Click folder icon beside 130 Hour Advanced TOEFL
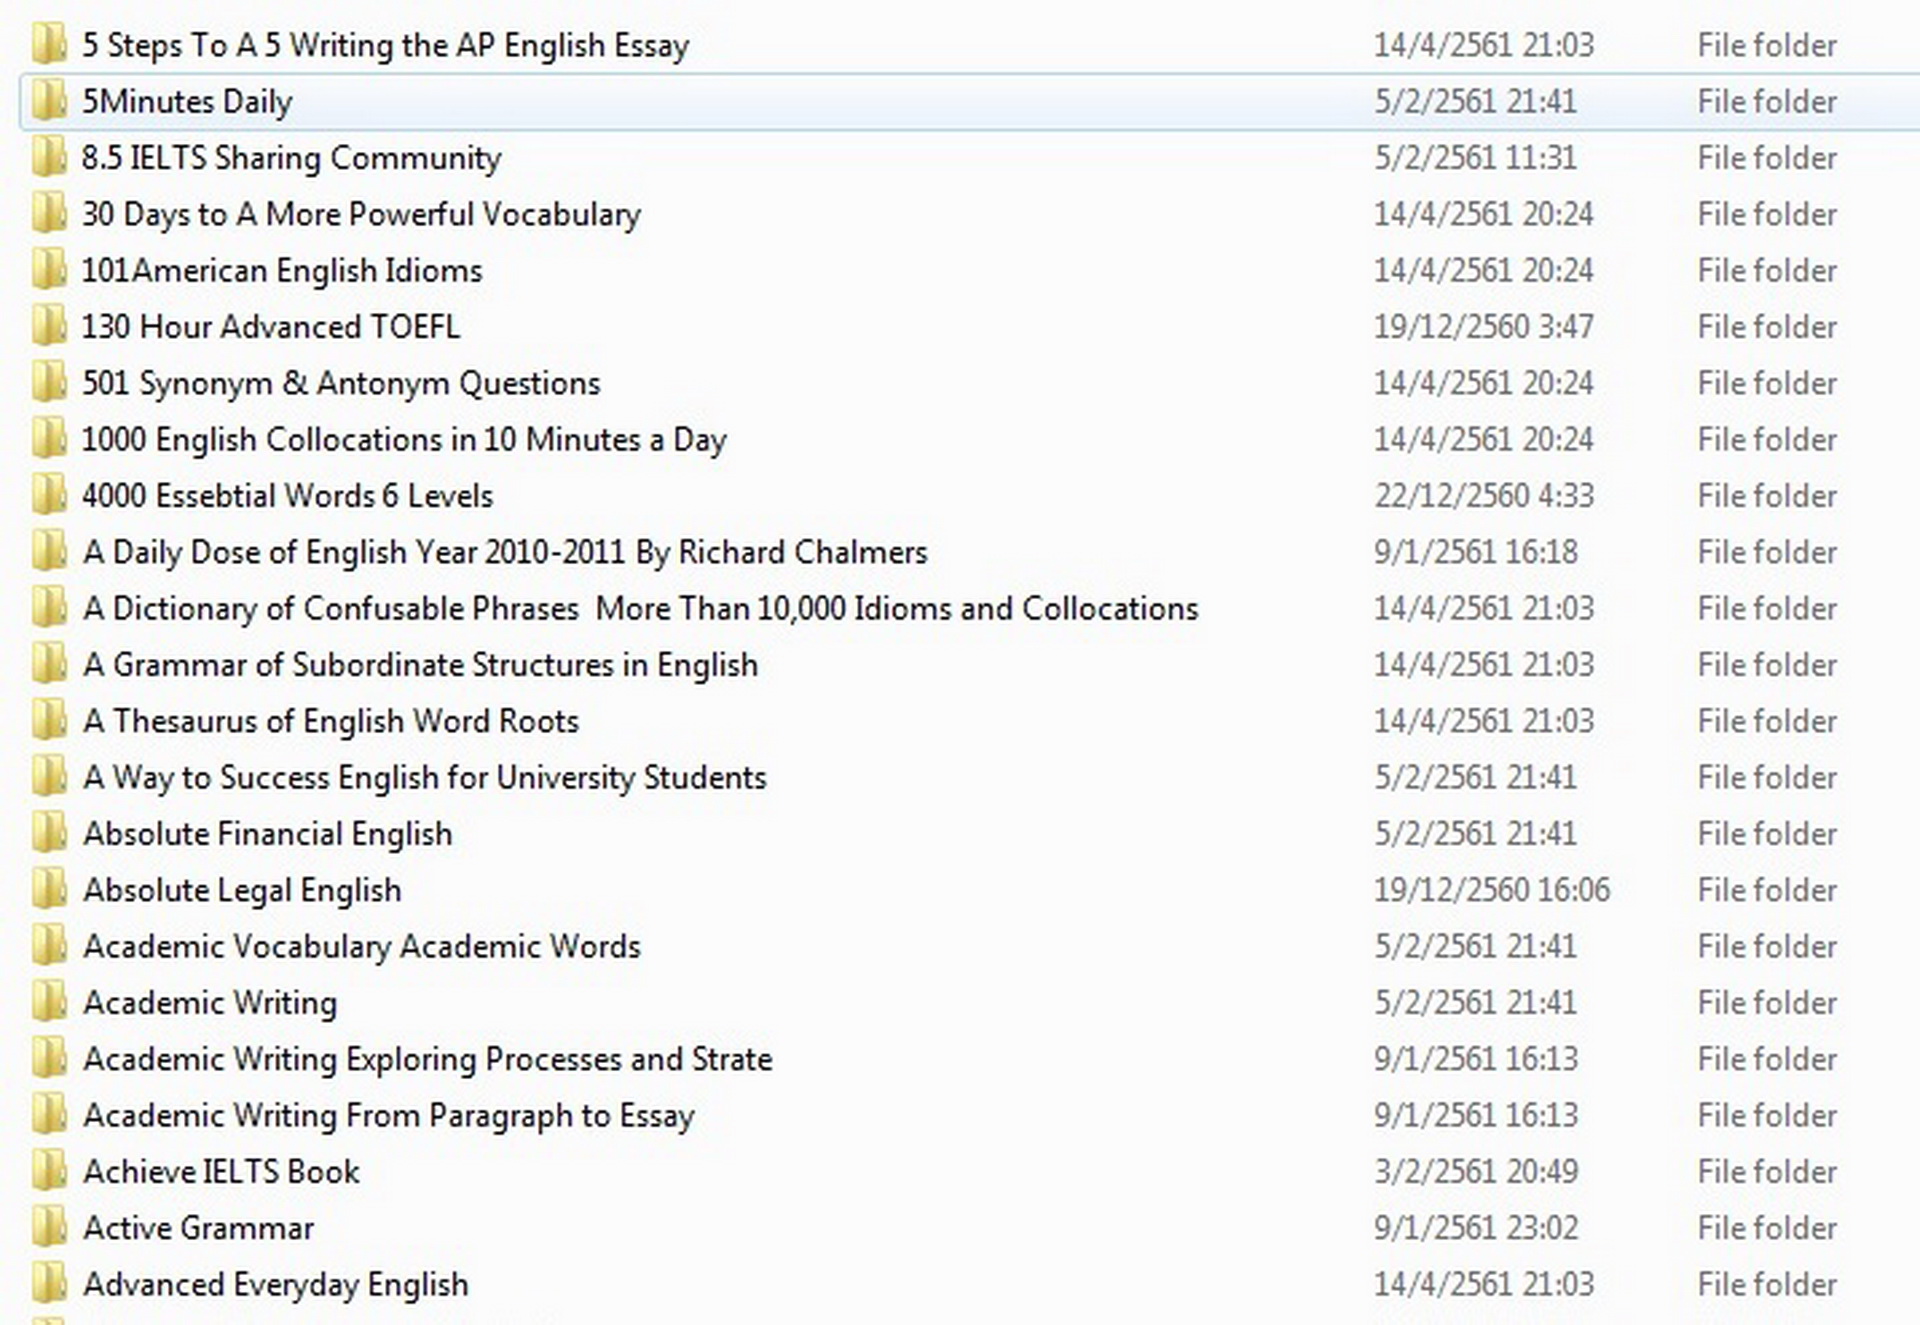1920x1325 pixels. 48,326
